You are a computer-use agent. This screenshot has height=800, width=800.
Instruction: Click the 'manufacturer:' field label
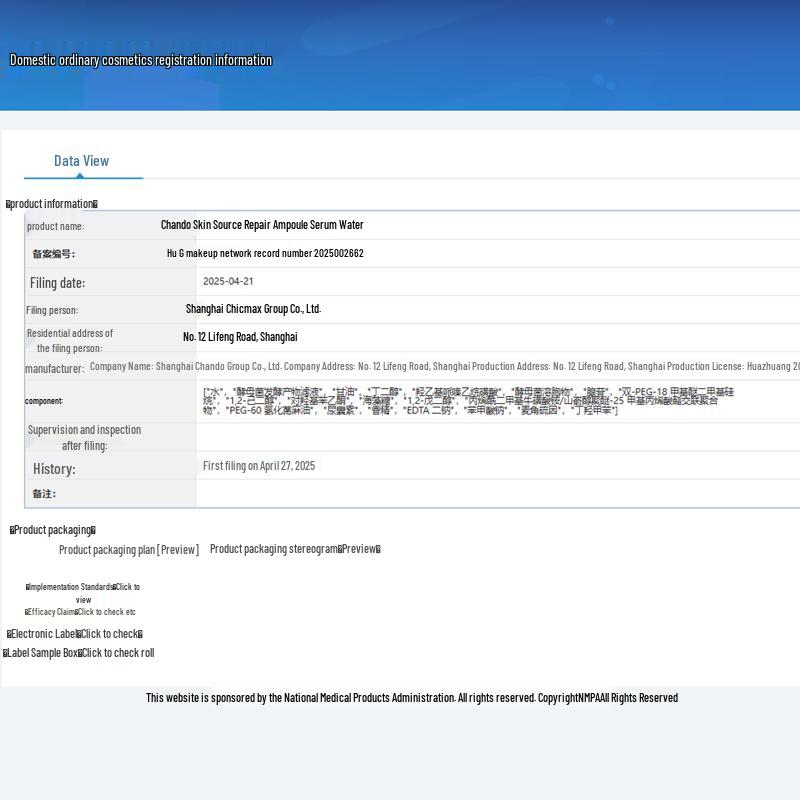point(55,368)
